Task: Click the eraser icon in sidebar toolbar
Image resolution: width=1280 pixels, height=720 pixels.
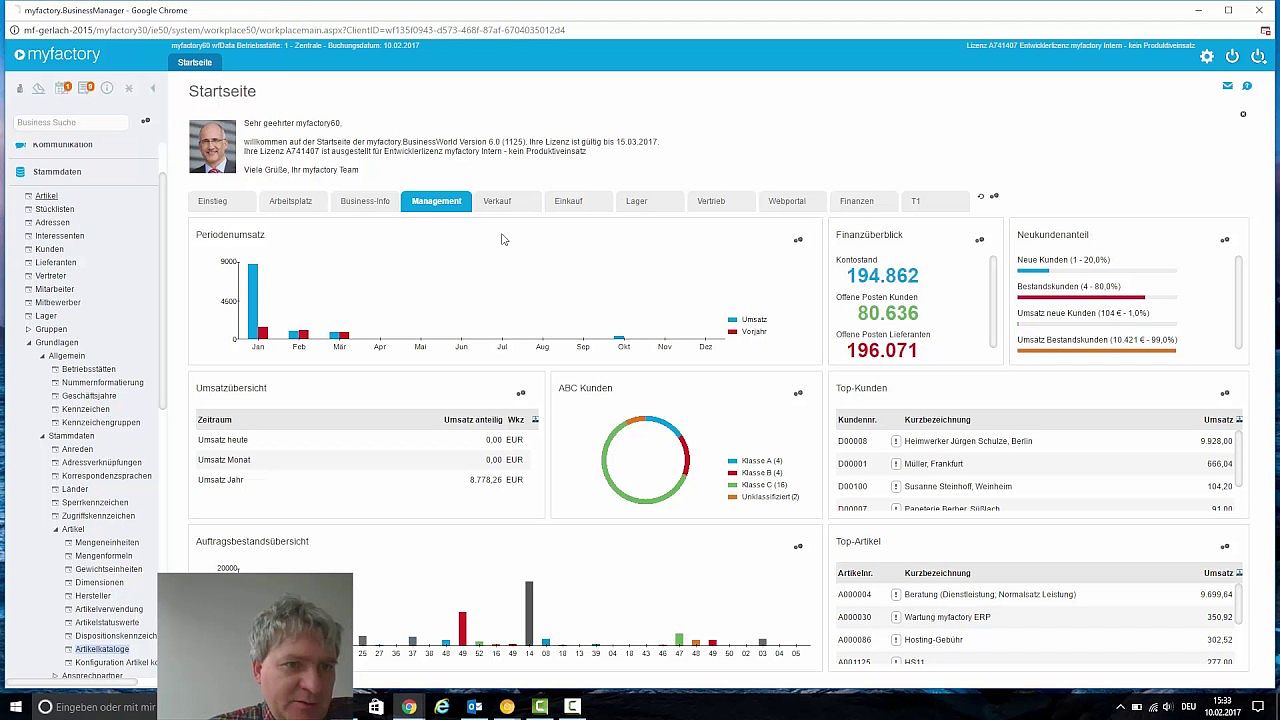Action: click(39, 88)
